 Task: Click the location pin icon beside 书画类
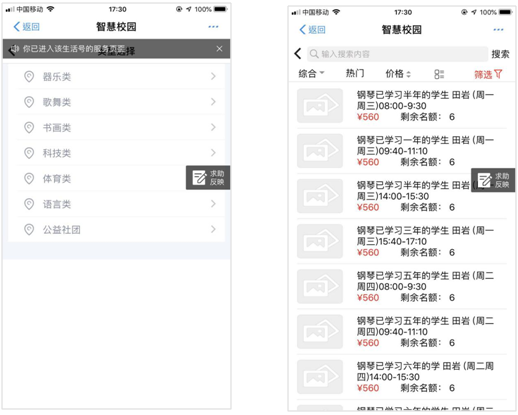point(29,127)
